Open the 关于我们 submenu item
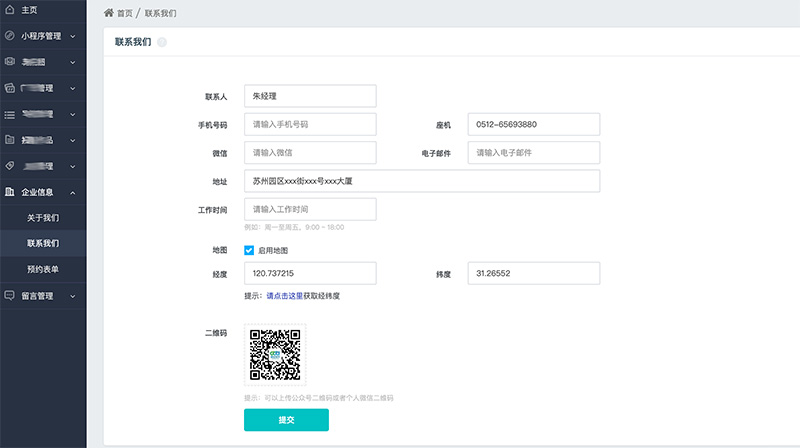 click(43, 218)
